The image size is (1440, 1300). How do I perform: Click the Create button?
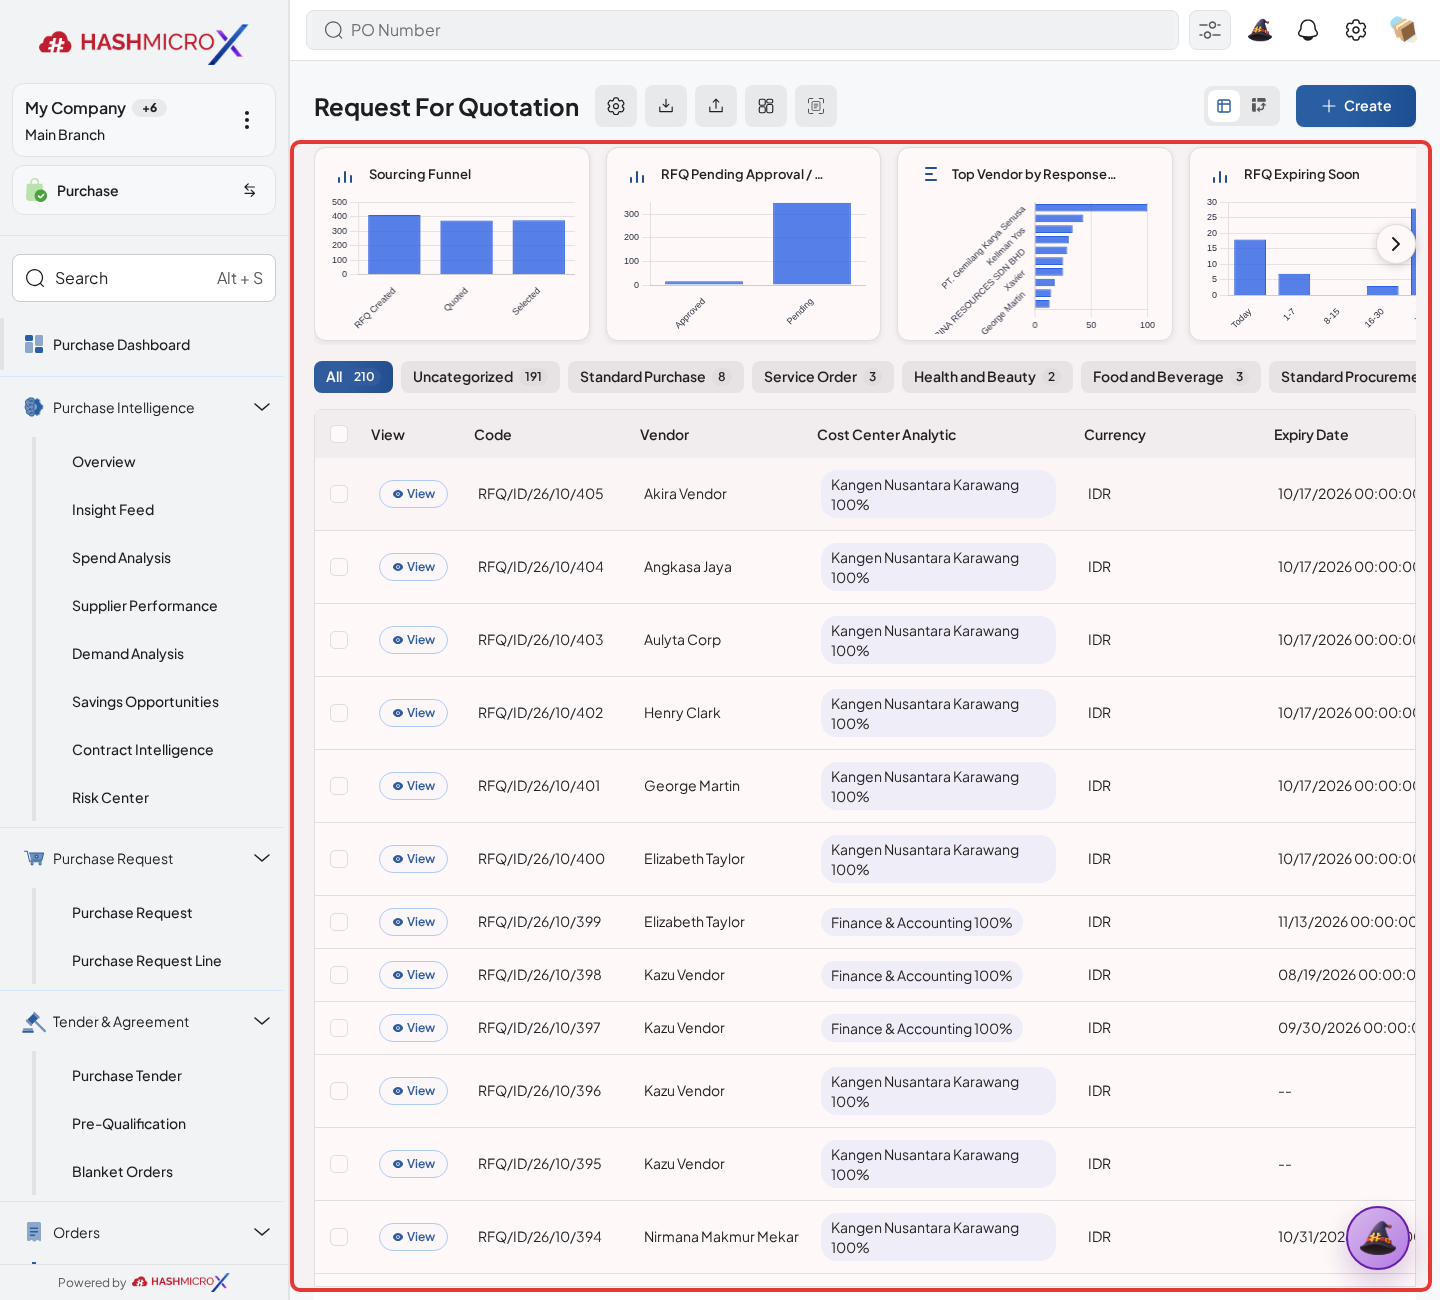click(x=1356, y=106)
